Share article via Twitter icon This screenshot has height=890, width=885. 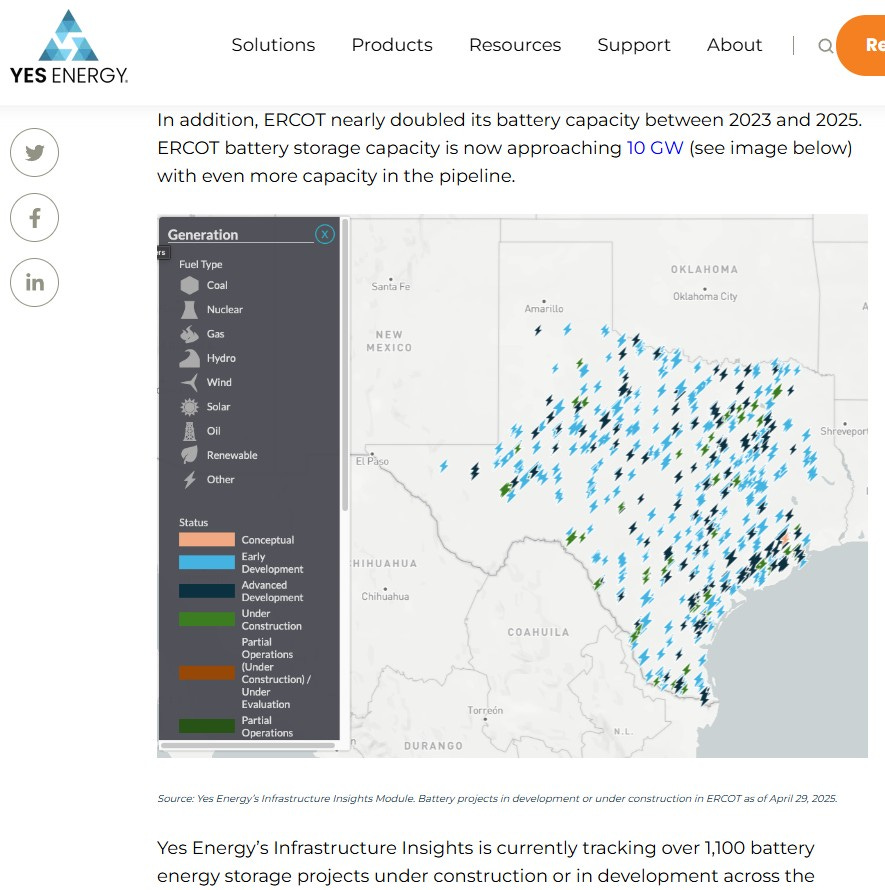click(x=35, y=152)
